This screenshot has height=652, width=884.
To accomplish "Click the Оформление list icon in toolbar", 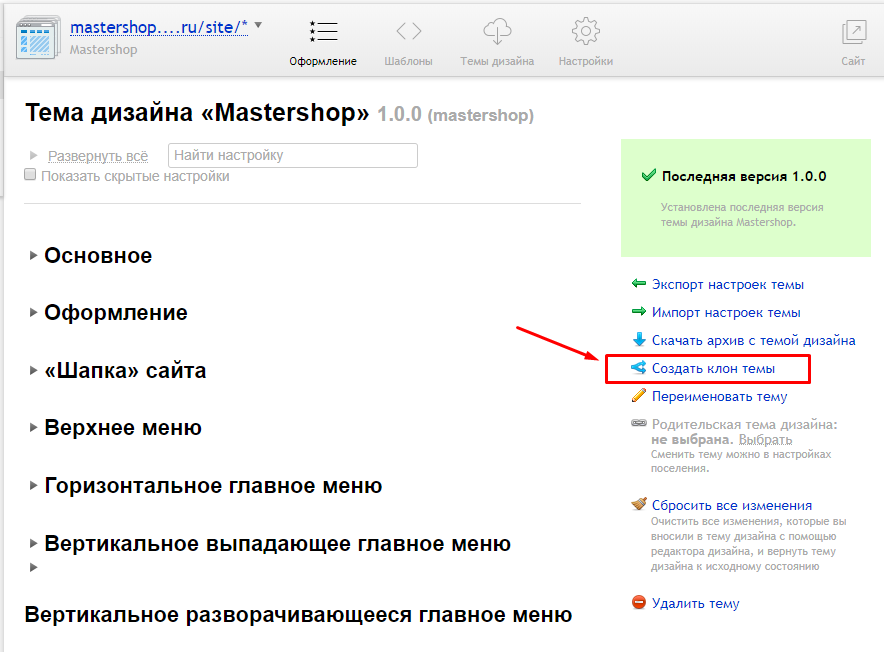I will pyautogui.click(x=323, y=32).
